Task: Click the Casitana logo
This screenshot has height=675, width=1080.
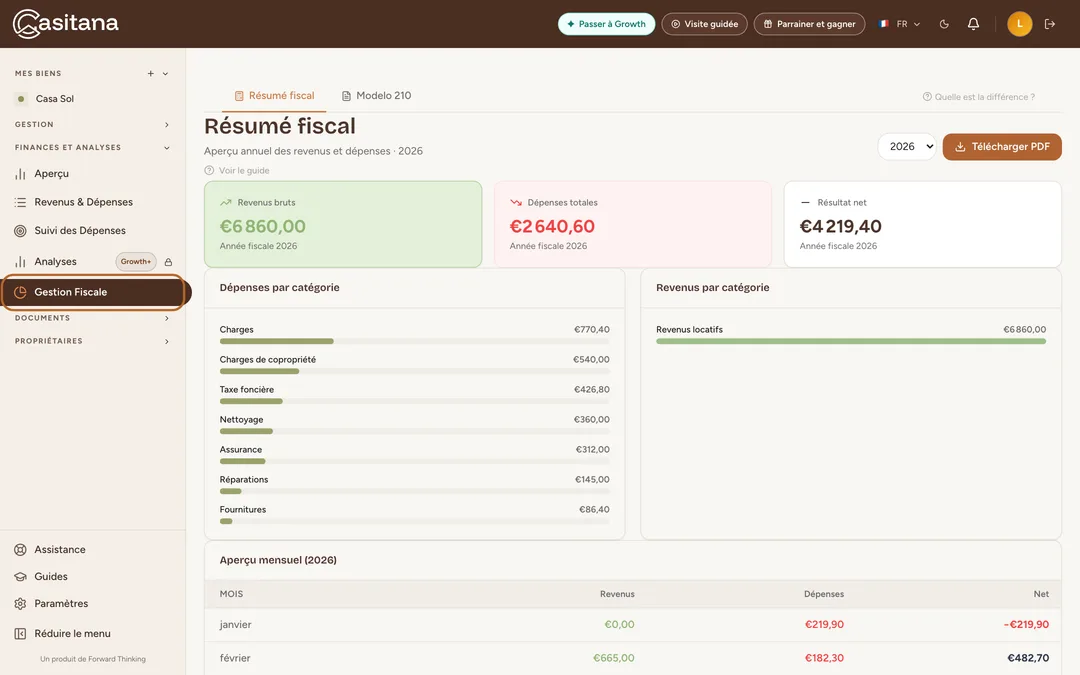Action: point(65,23)
